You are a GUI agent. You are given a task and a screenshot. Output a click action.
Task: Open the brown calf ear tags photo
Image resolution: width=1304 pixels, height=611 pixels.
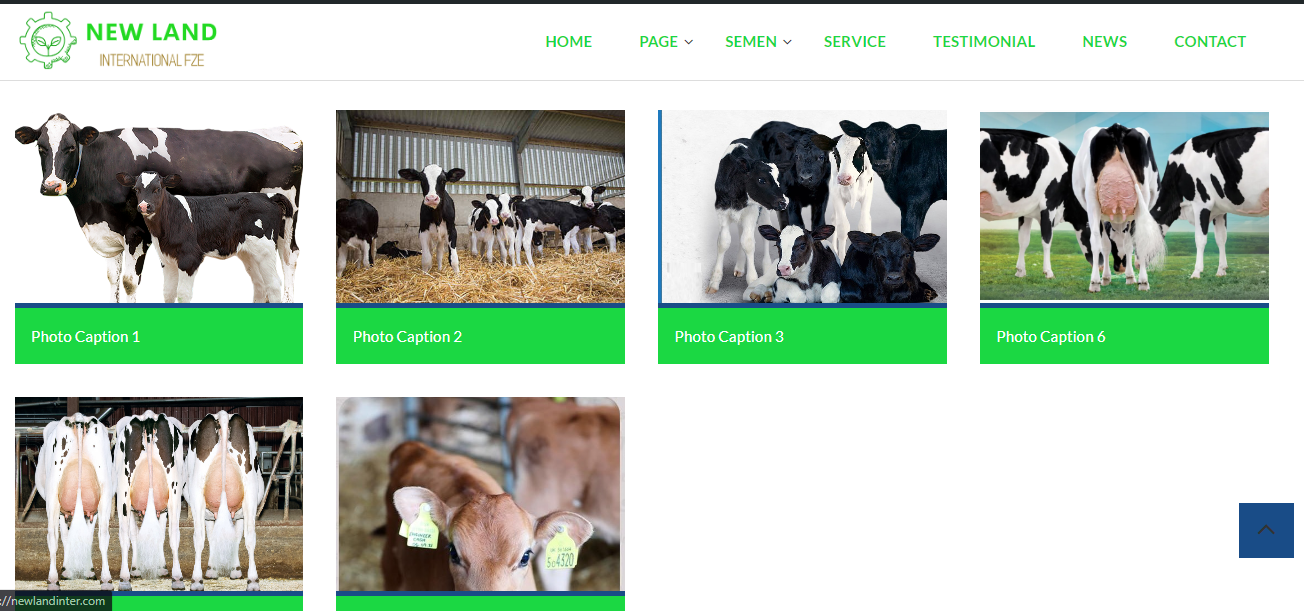(x=480, y=494)
